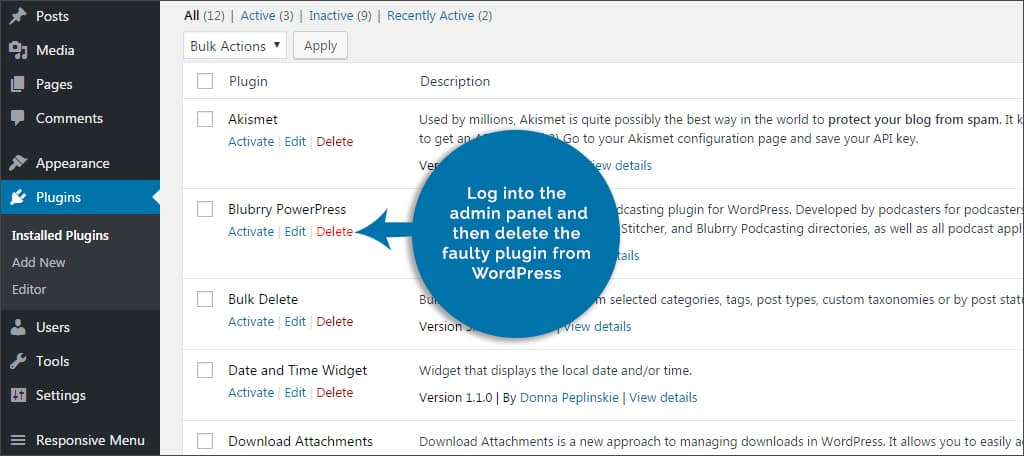
Task: Click the Apply button
Action: click(x=321, y=46)
